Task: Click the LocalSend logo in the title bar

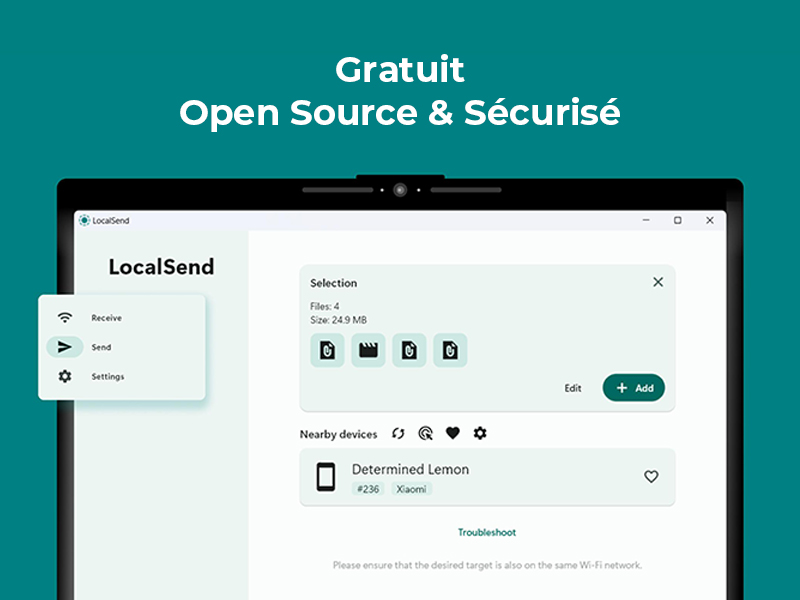Action: click(85, 220)
